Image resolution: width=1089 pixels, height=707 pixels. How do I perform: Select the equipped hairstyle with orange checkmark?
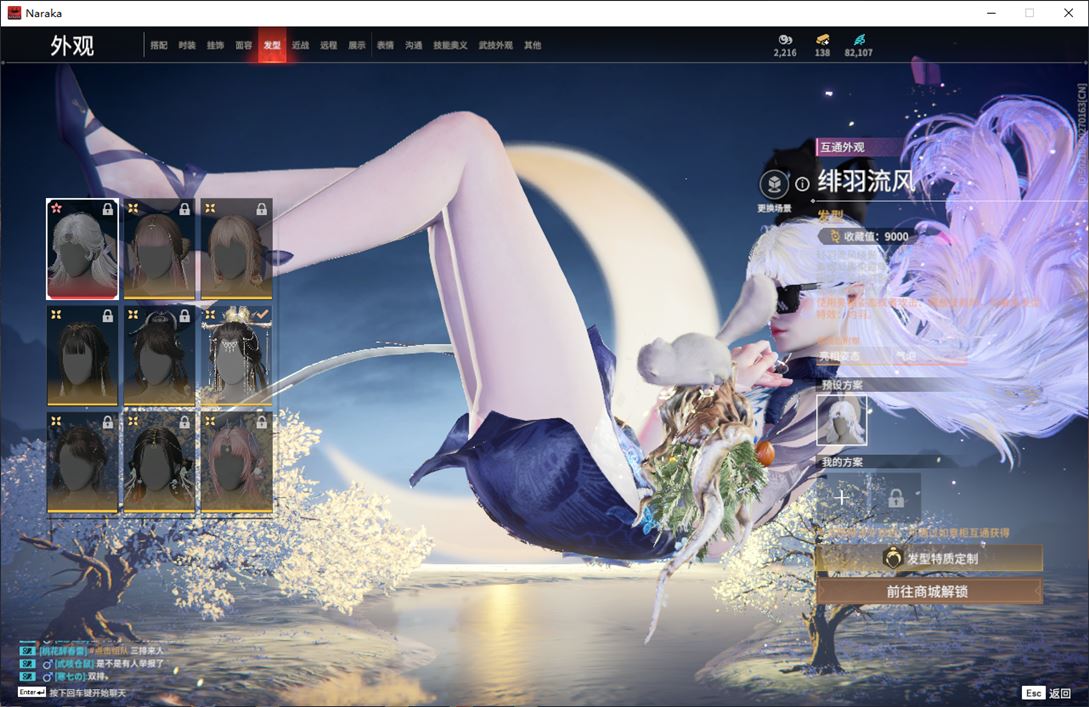pos(237,355)
